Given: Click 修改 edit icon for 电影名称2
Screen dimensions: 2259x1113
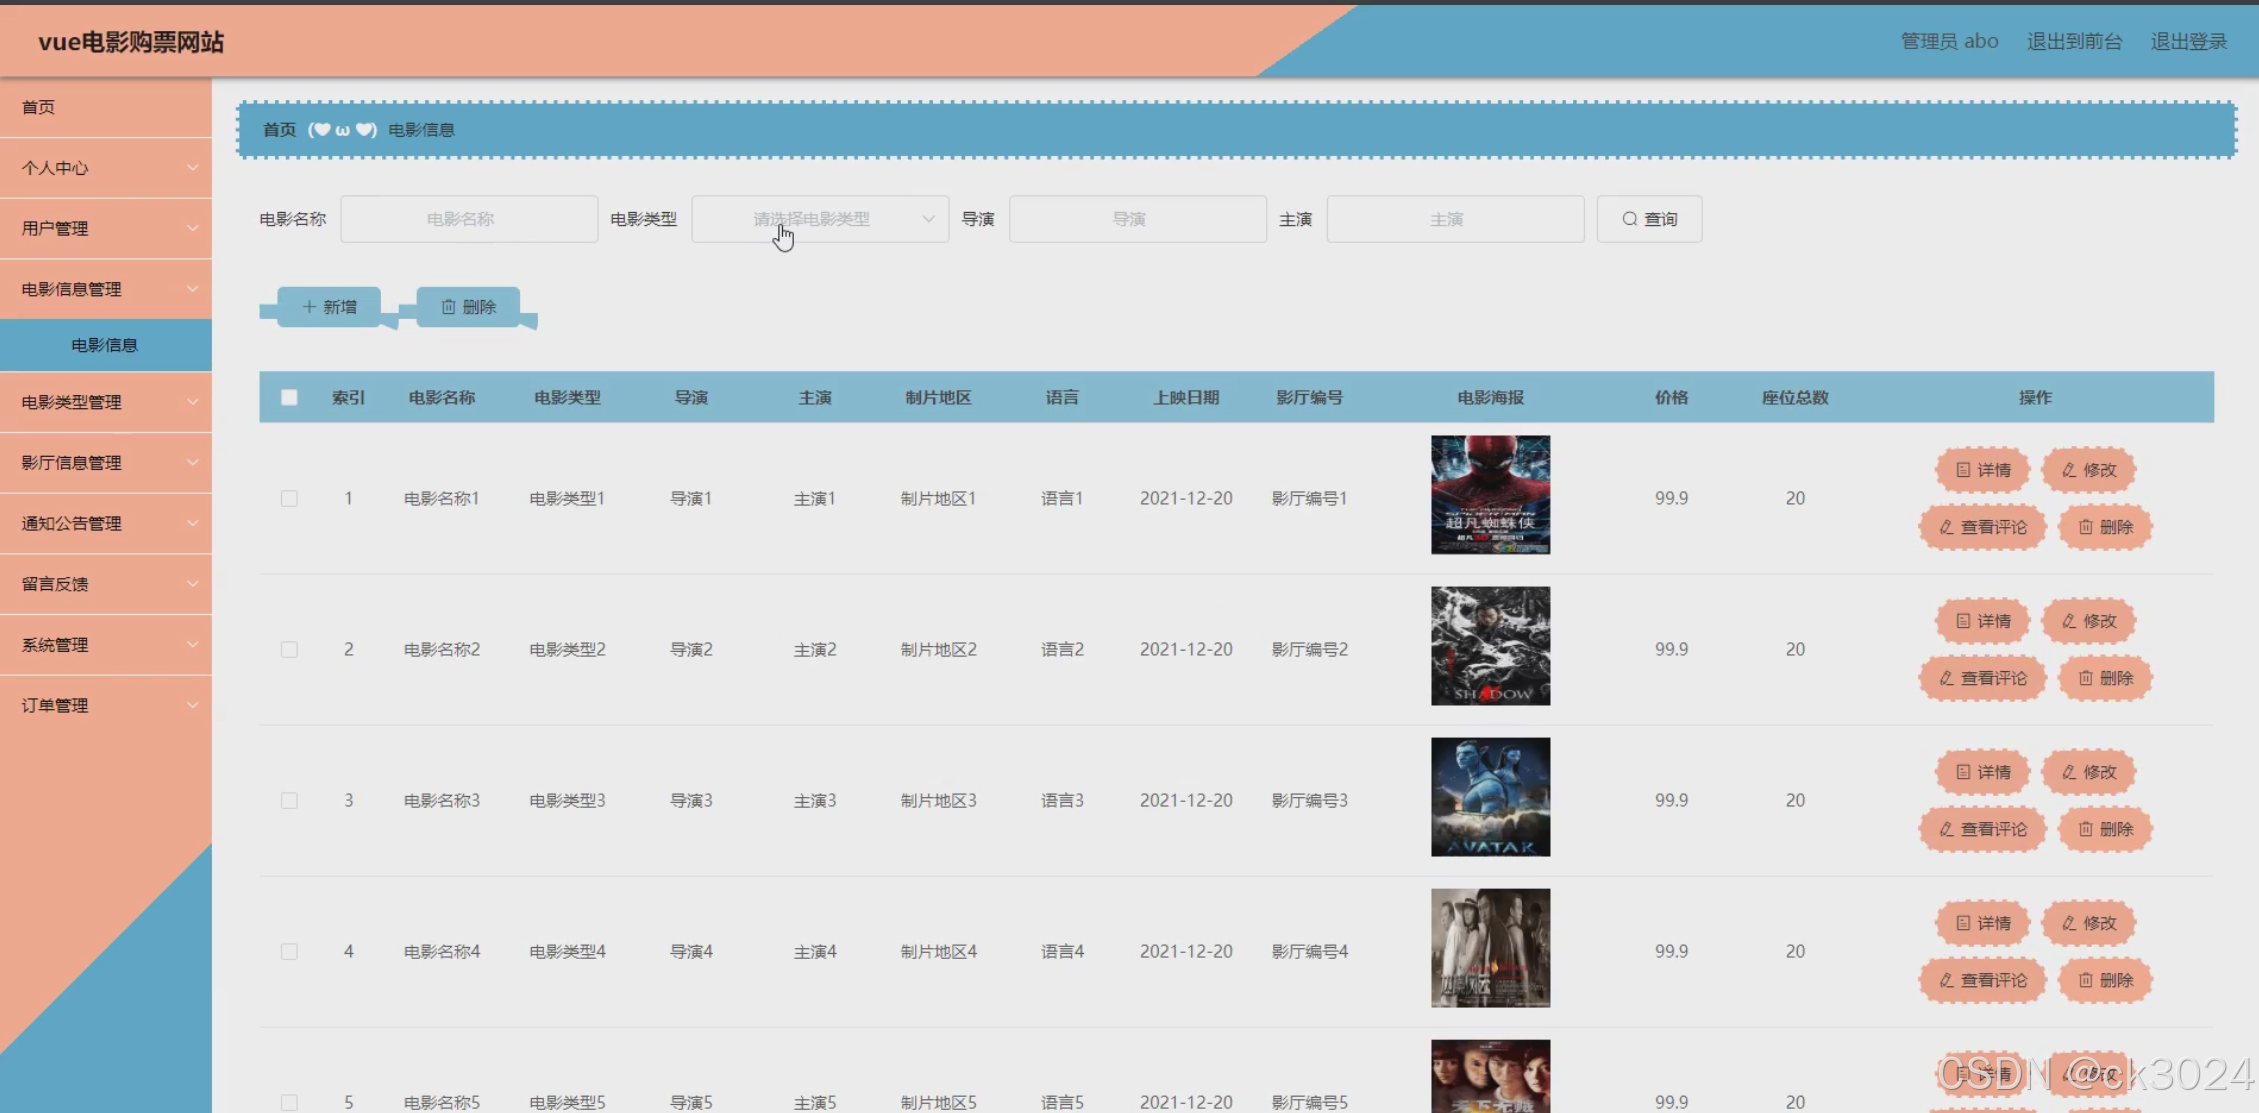Looking at the screenshot, I should [2069, 621].
